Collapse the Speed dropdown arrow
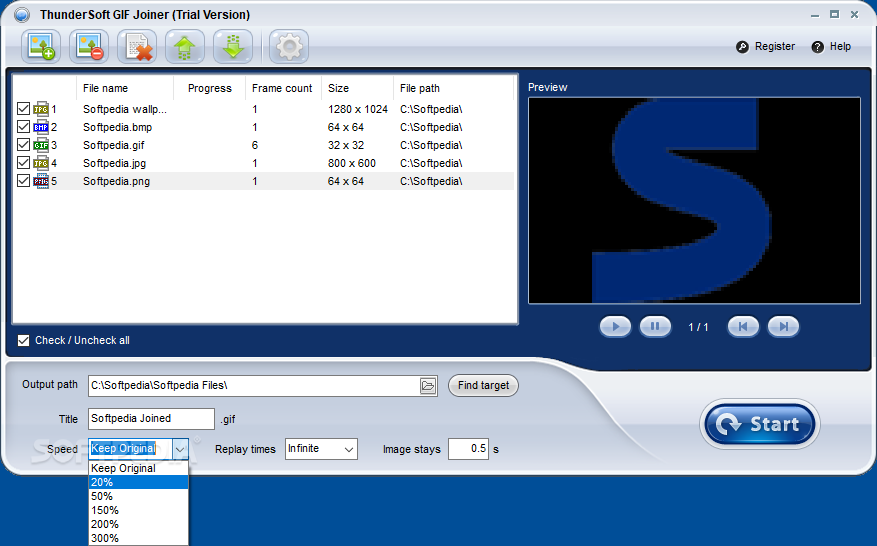The width and height of the screenshot is (877, 546). pyautogui.click(x=180, y=449)
